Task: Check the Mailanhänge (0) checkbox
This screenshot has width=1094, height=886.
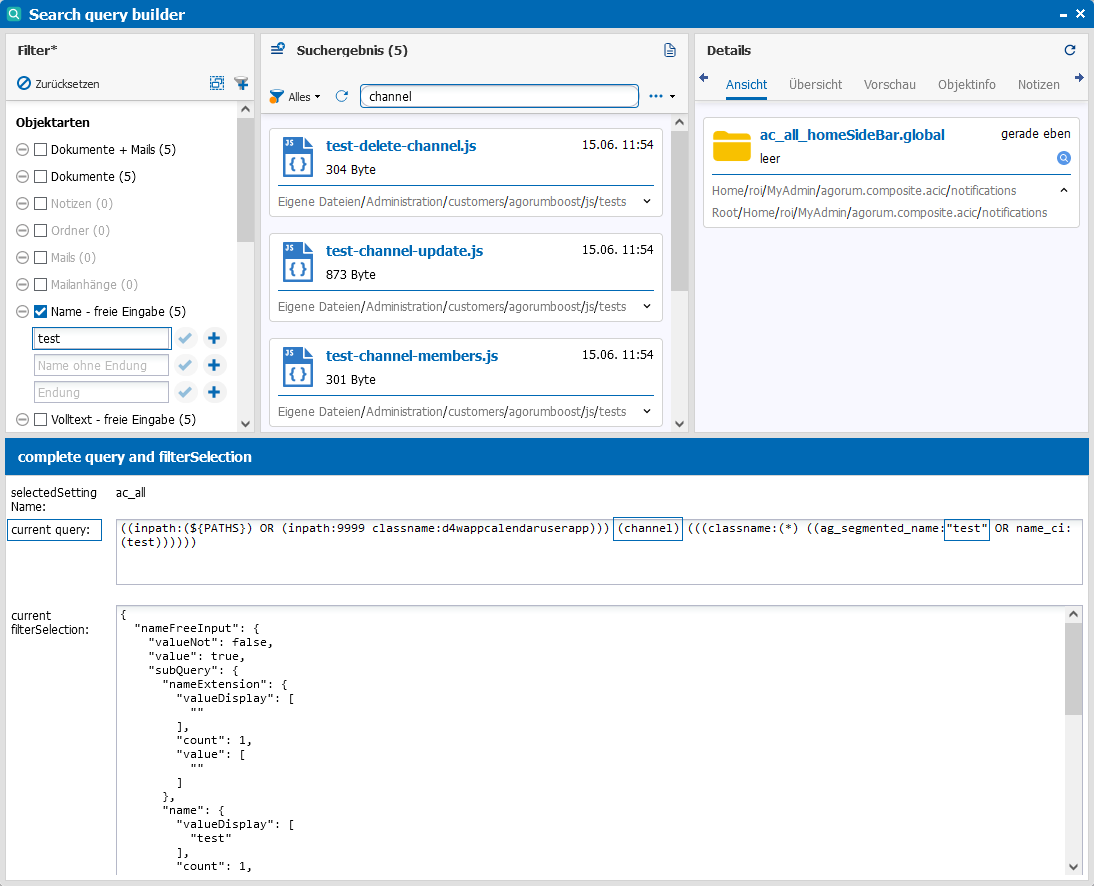Action: [x=40, y=285]
